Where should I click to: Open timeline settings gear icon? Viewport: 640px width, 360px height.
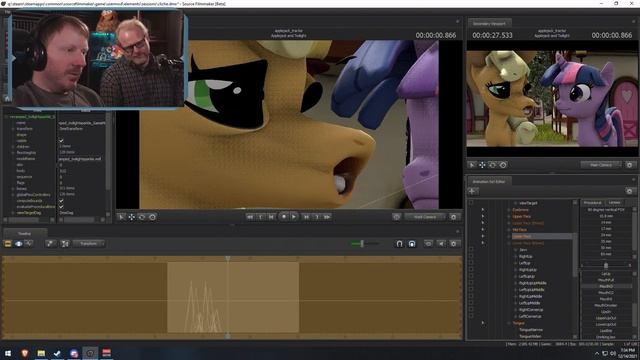pyautogui.click(x=453, y=244)
